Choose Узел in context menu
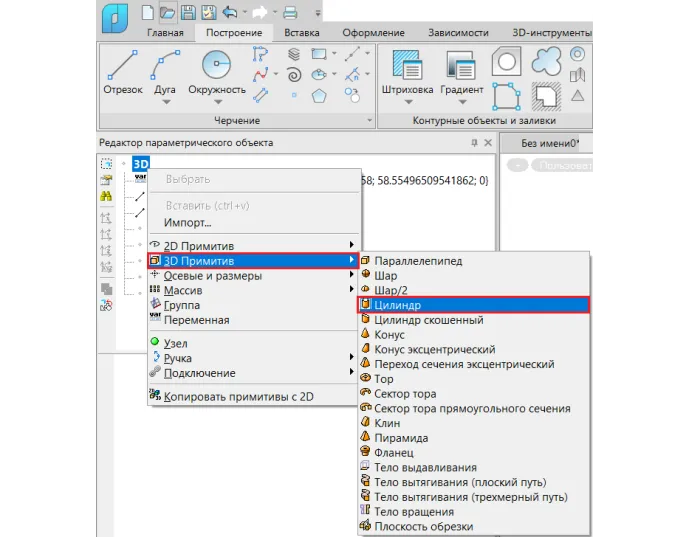The image size is (688, 537). [x=253, y=343]
